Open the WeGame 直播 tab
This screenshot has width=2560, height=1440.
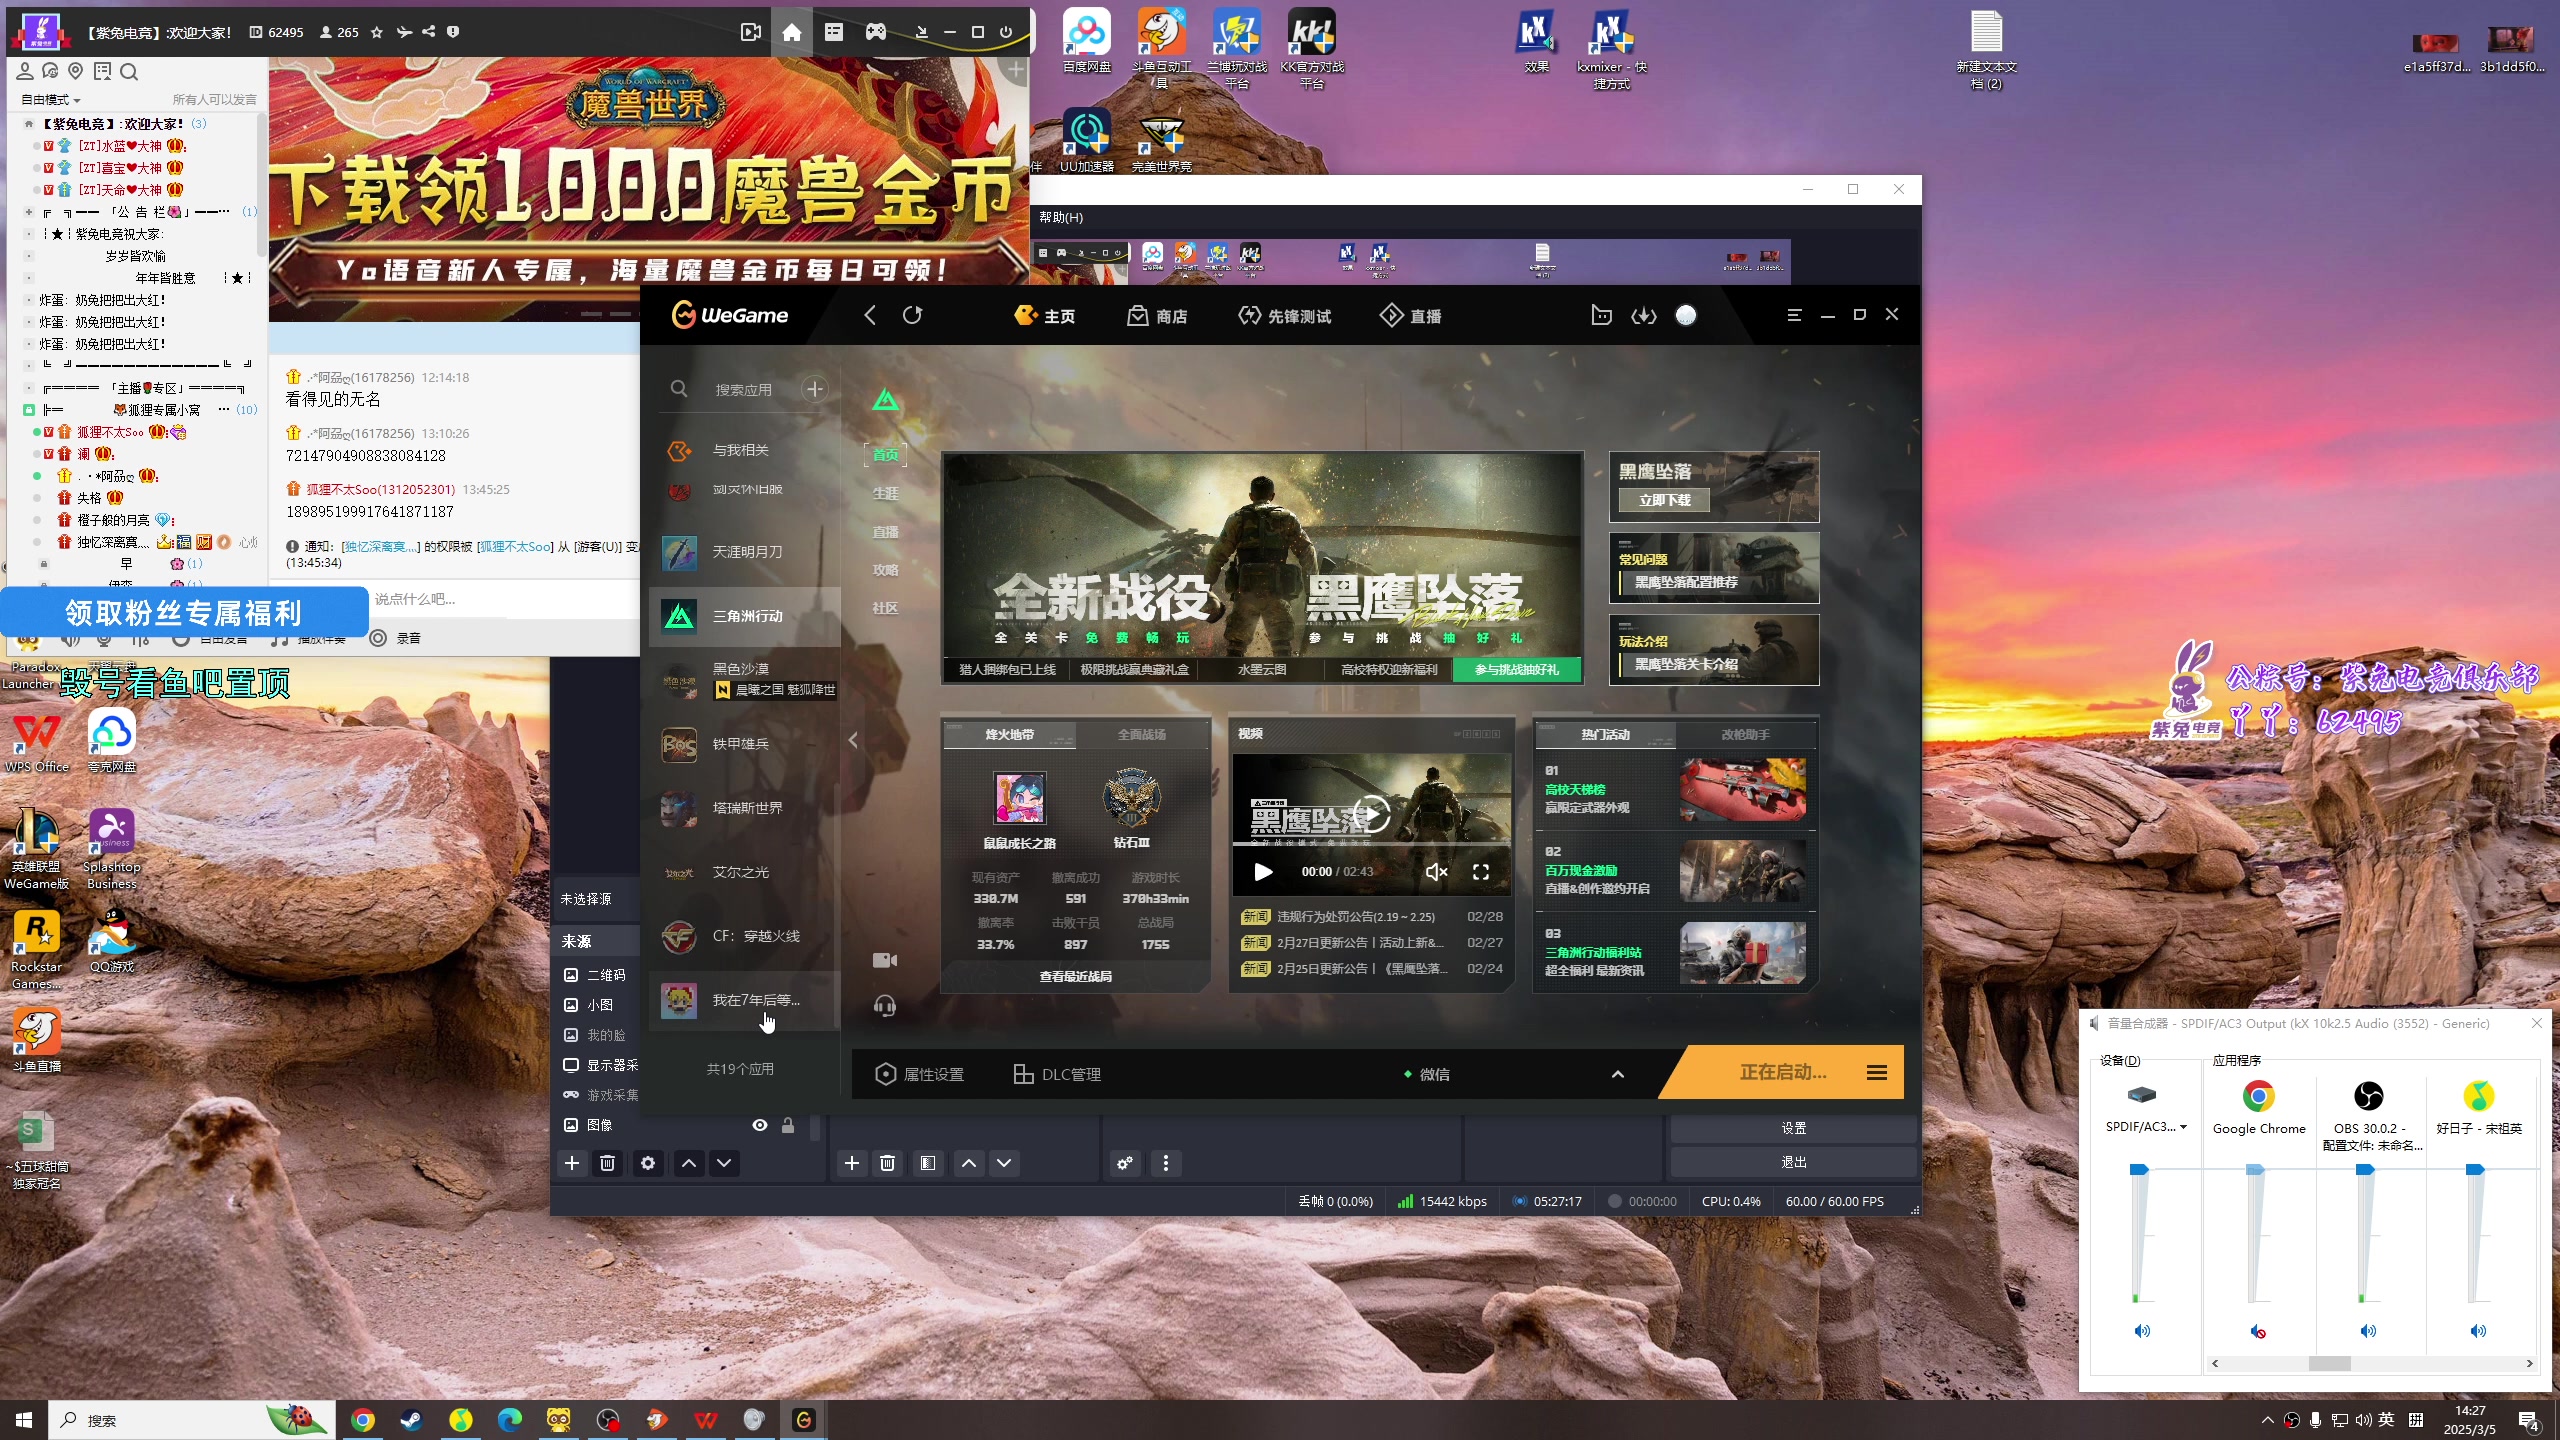coord(1411,316)
